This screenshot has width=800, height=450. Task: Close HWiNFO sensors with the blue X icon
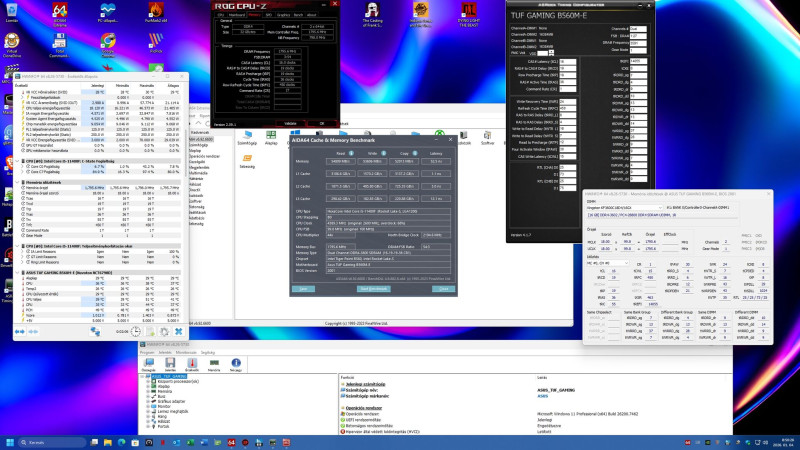pos(179,332)
